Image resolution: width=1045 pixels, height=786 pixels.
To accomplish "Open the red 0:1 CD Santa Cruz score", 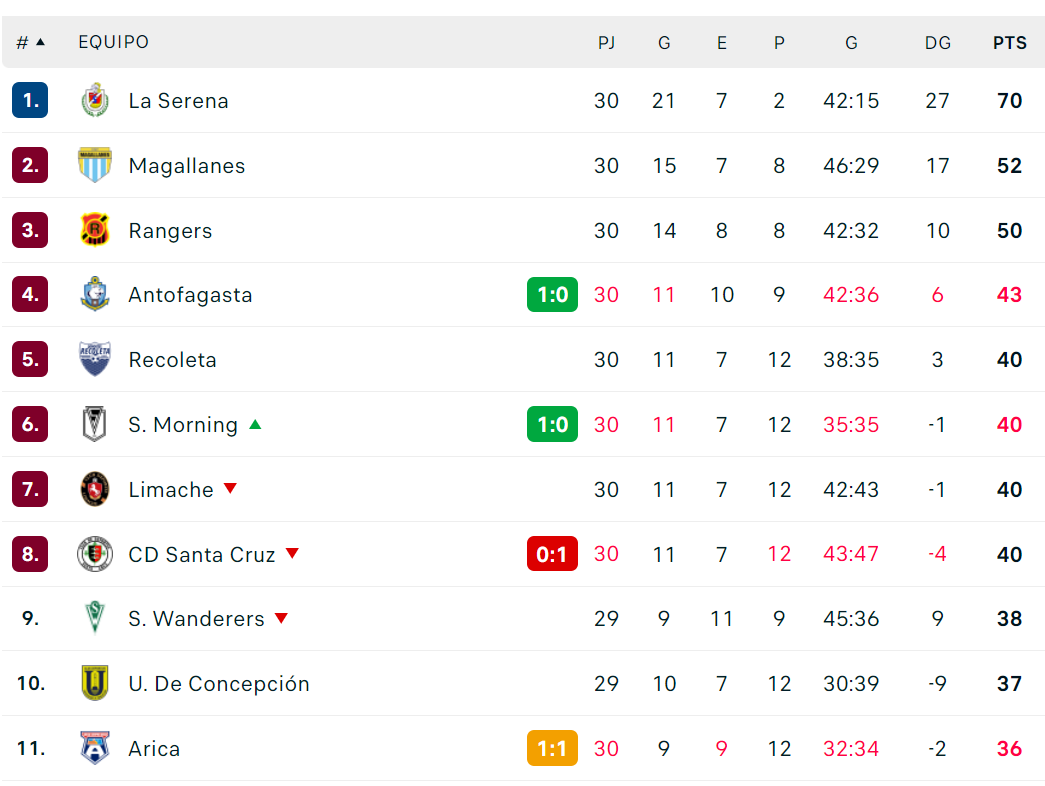I will point(552,554).
